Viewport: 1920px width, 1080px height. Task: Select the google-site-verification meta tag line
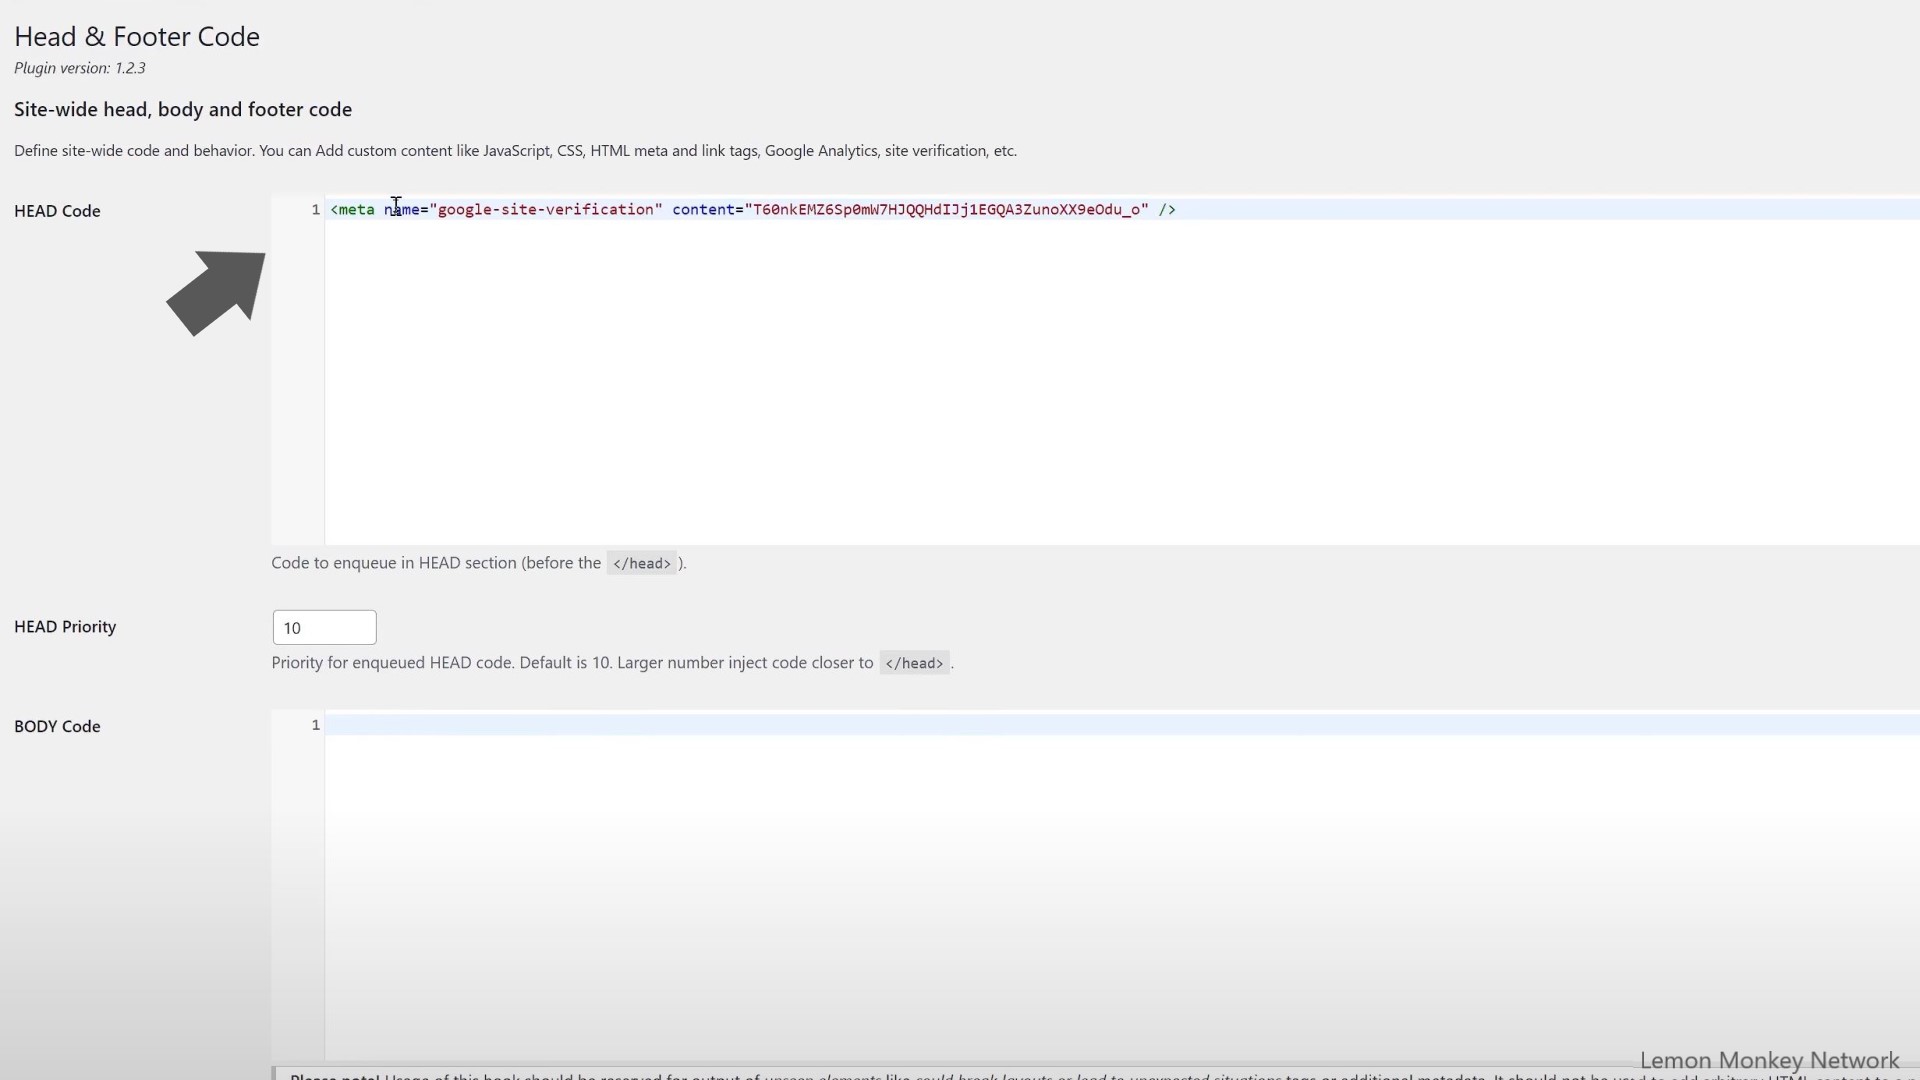(753, 209)
